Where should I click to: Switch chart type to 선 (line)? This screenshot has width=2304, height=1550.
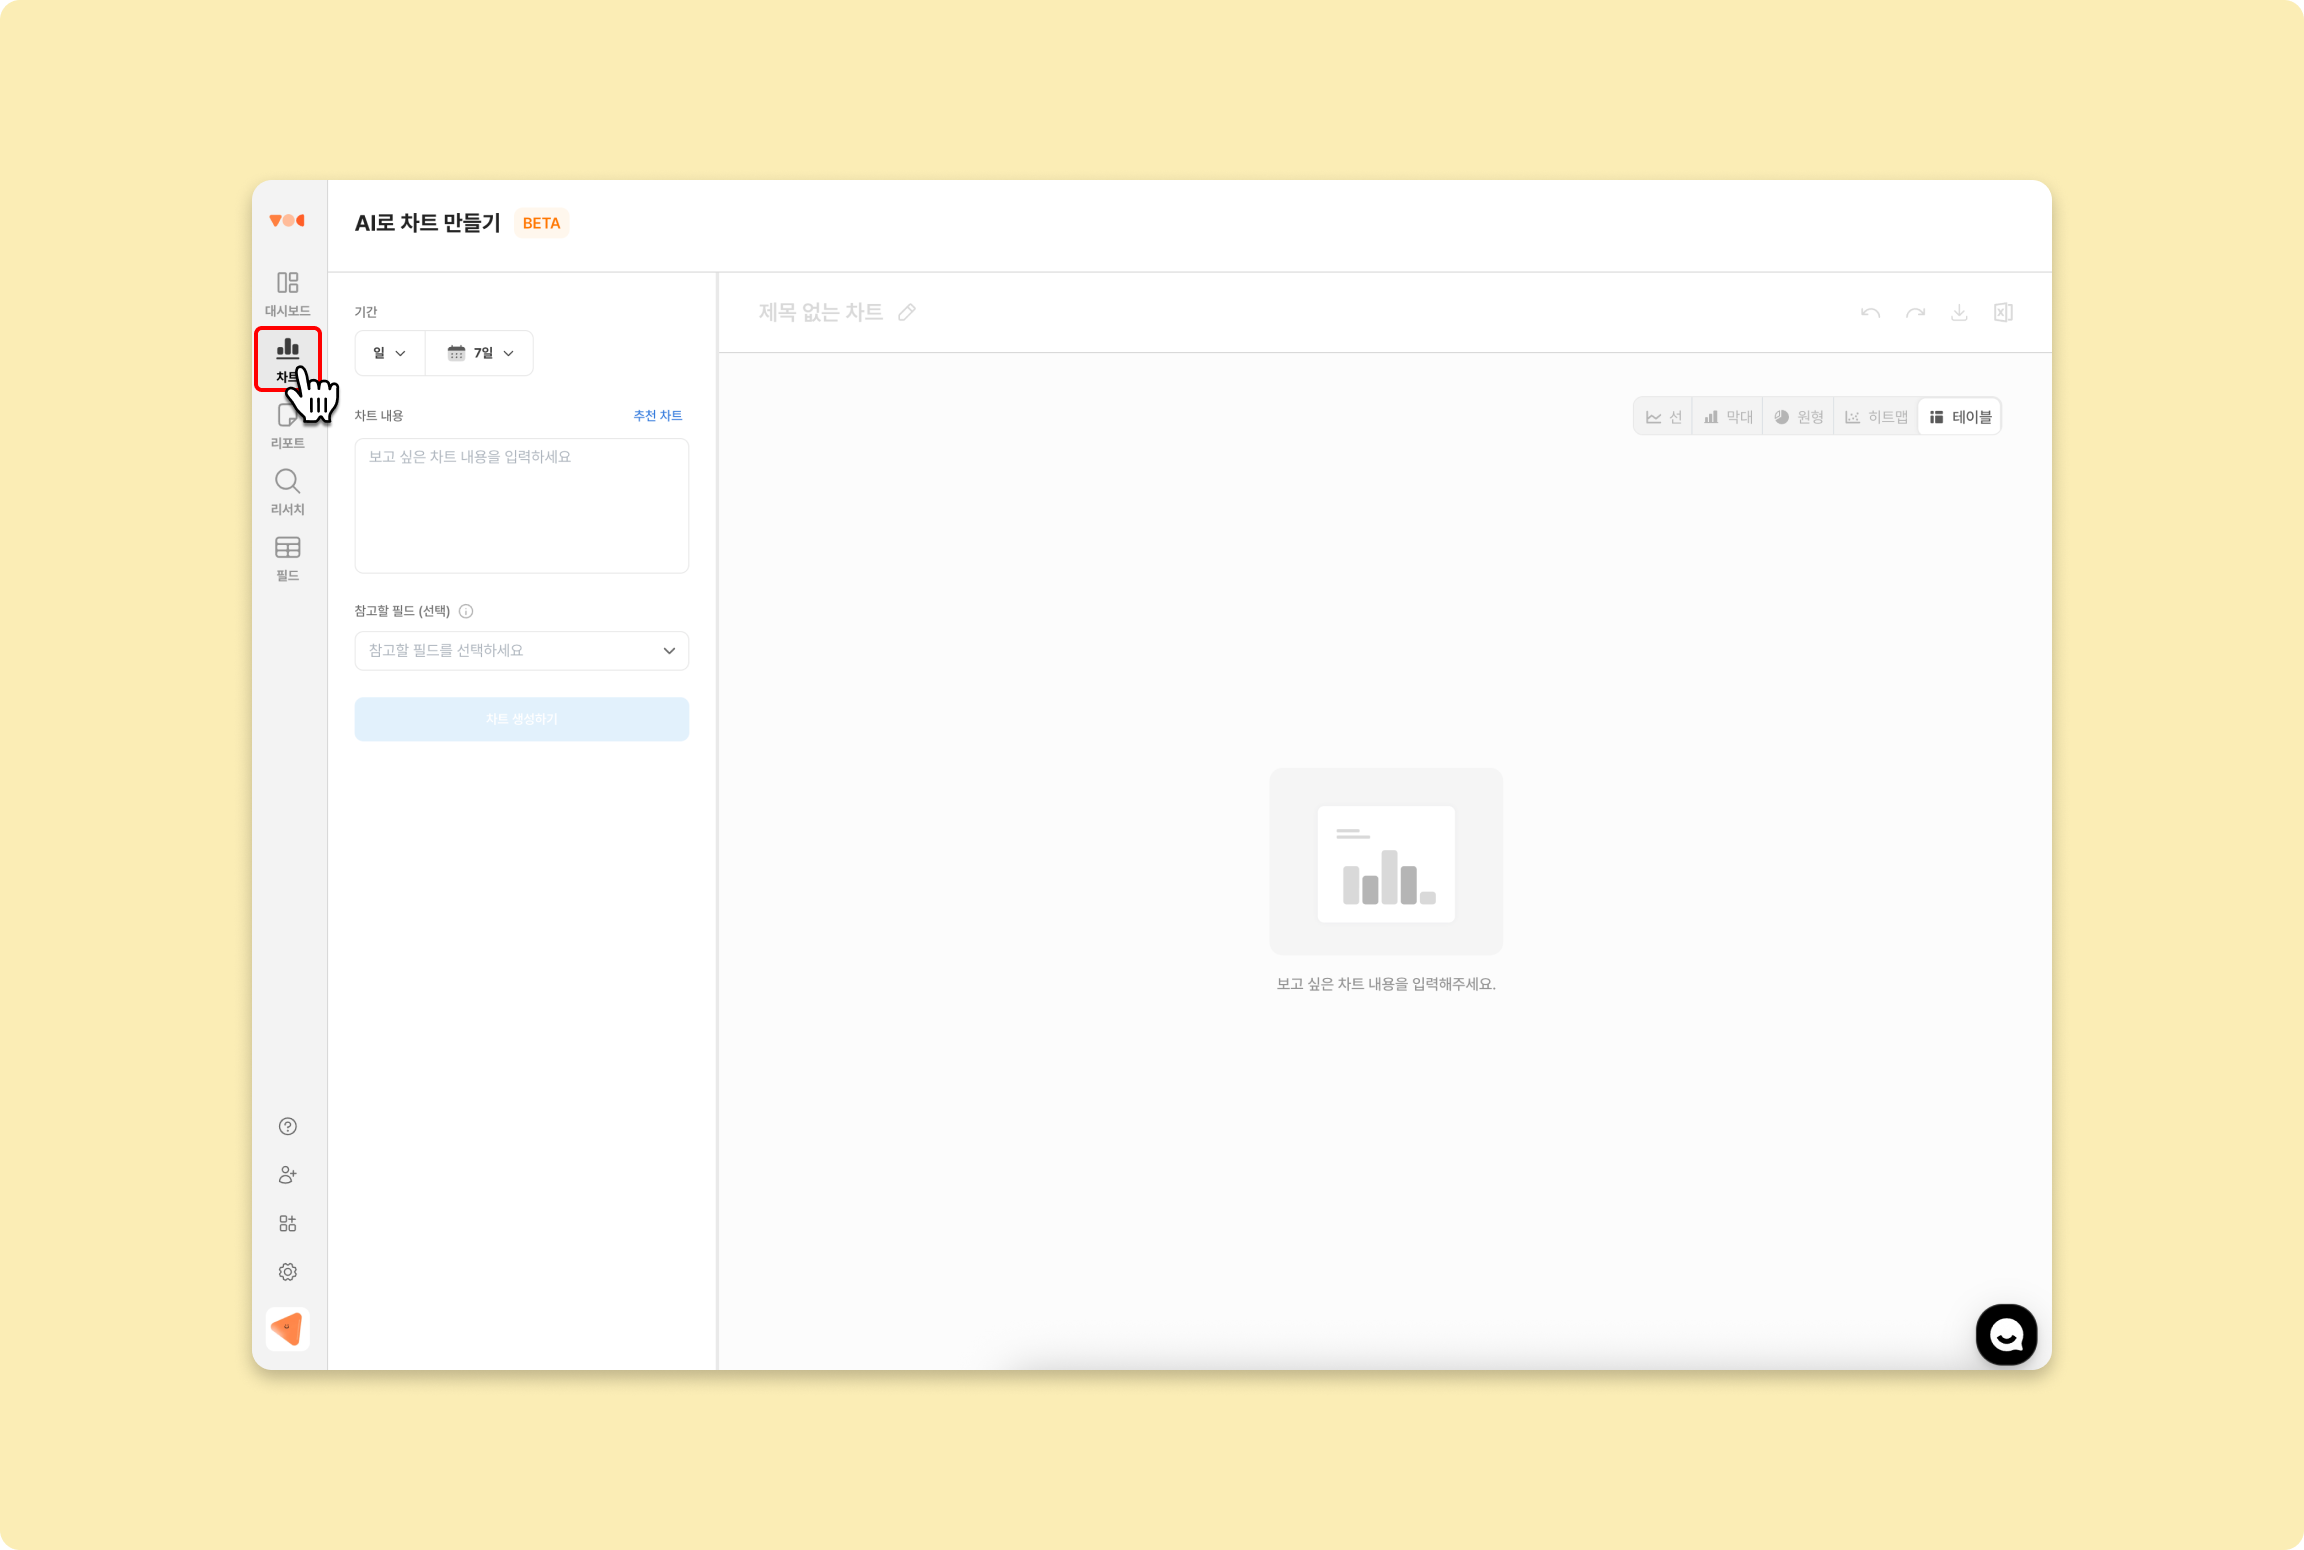(x=1664, y=417)
